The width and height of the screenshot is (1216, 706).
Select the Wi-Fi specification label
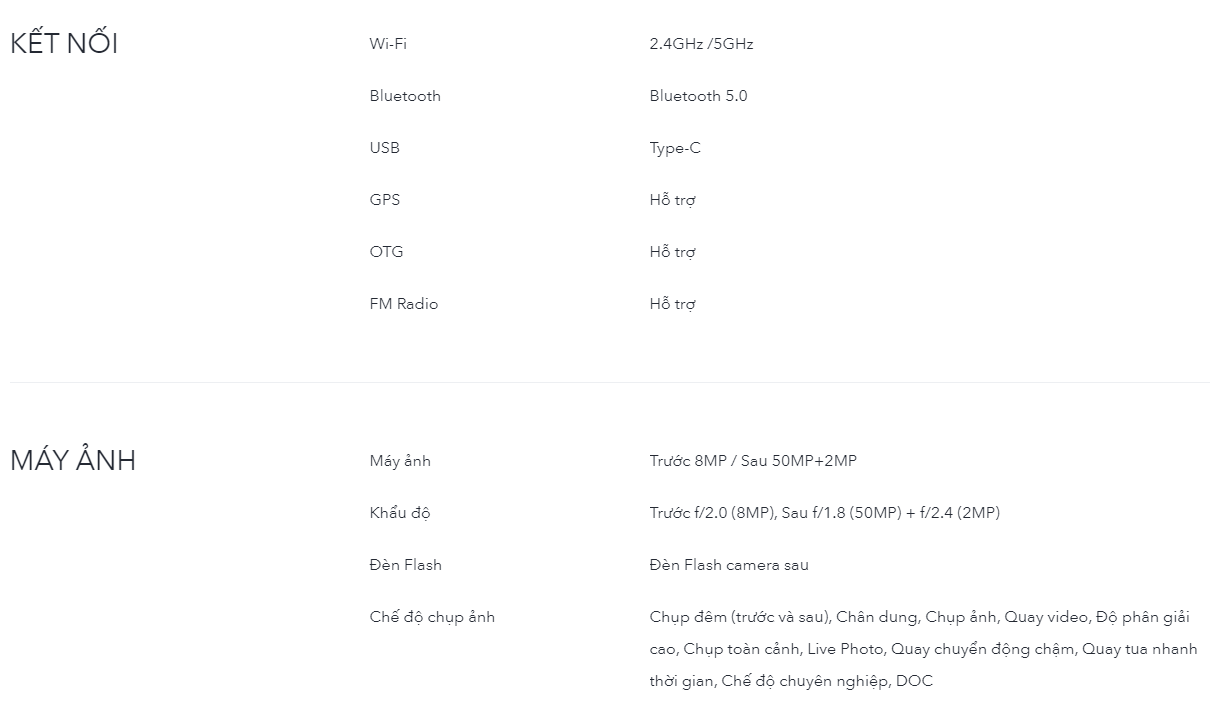388,44
